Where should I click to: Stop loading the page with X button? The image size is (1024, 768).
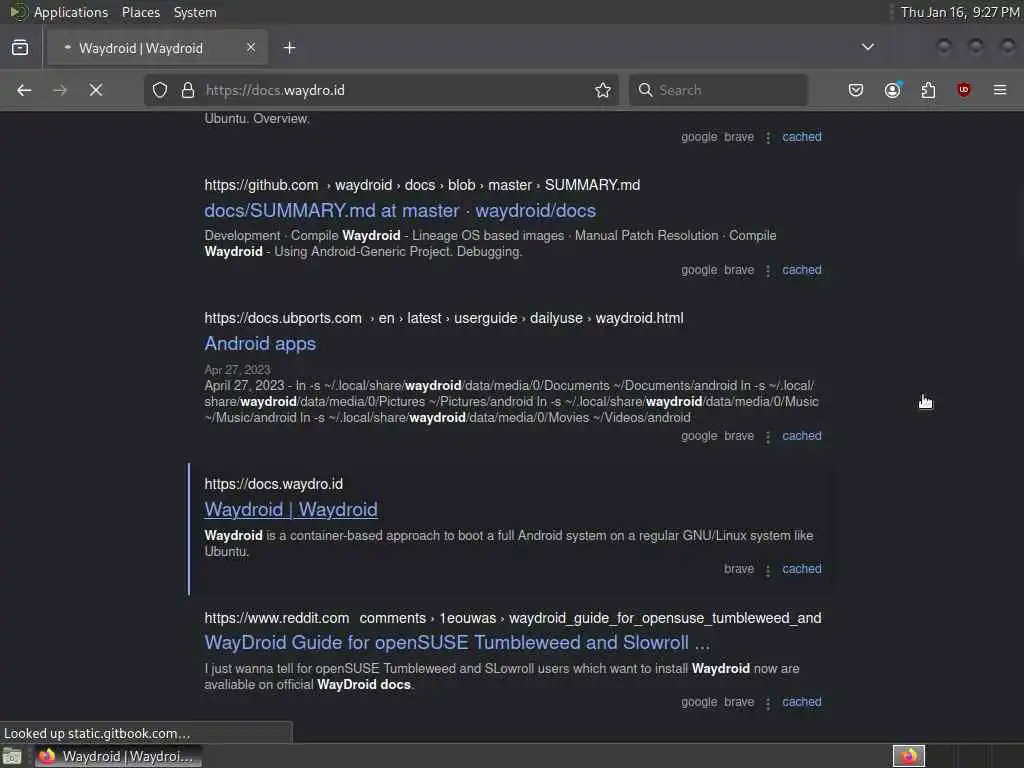(96, 90)
